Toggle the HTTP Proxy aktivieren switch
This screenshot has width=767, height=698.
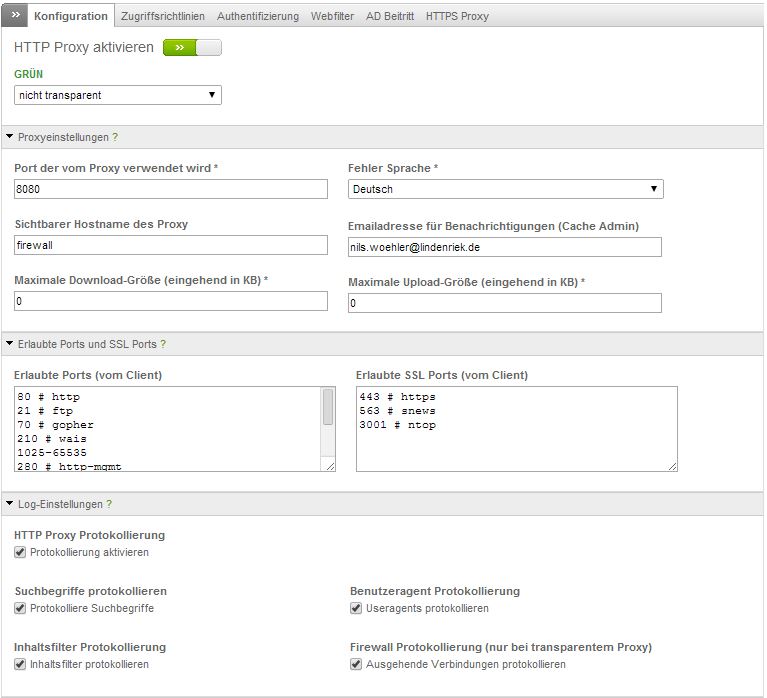192,47
